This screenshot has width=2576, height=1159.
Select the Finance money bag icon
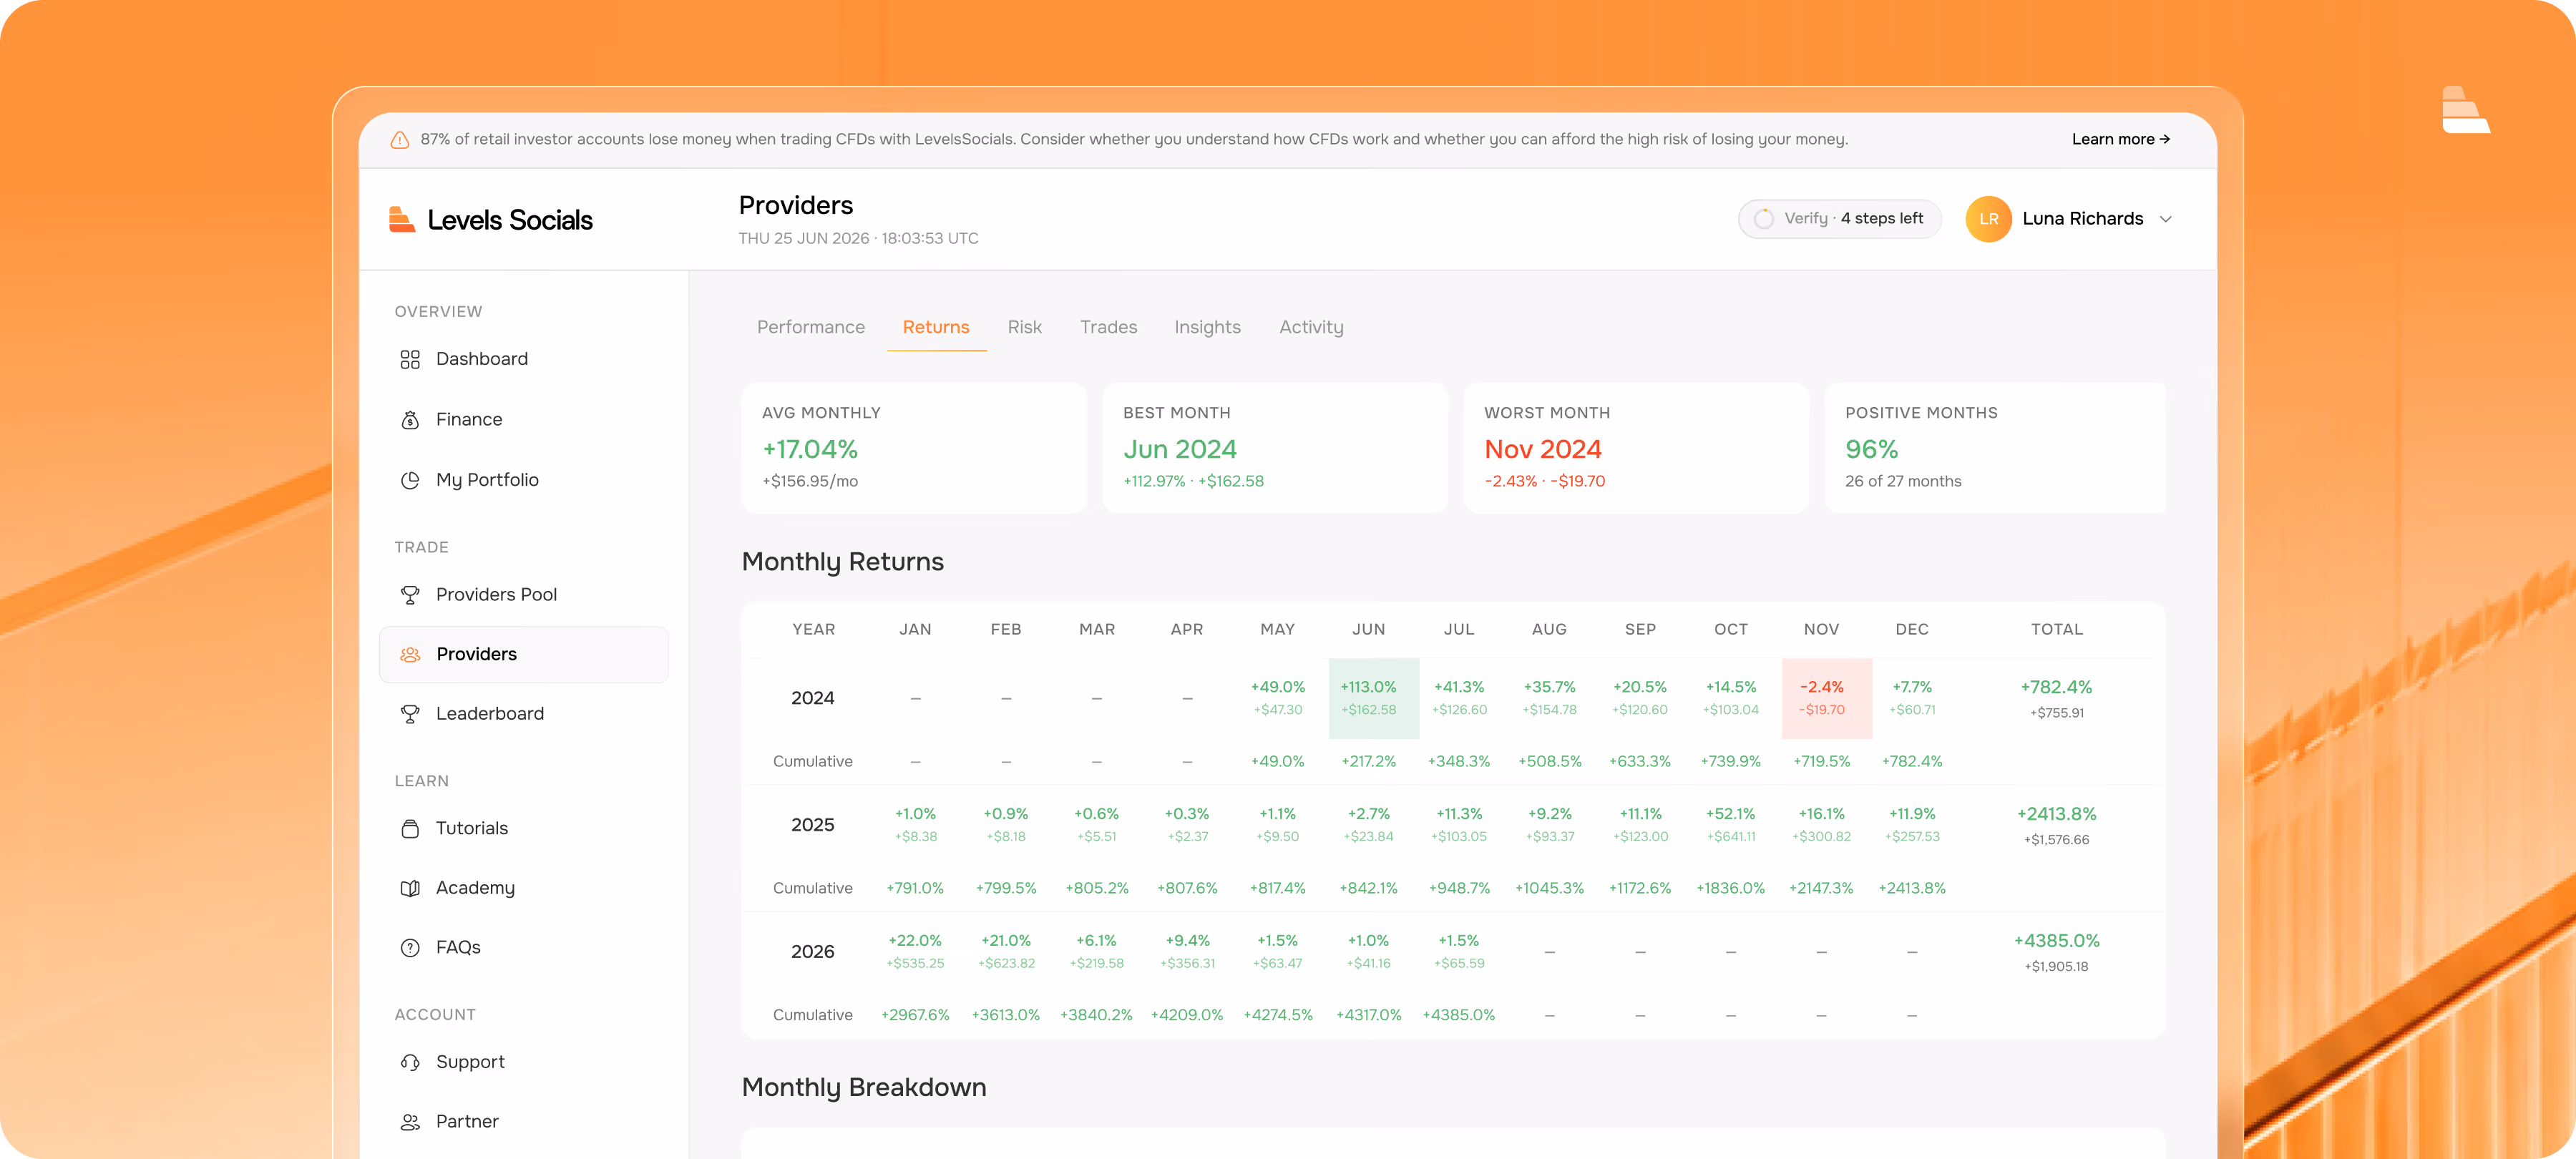tap(410, 420)
